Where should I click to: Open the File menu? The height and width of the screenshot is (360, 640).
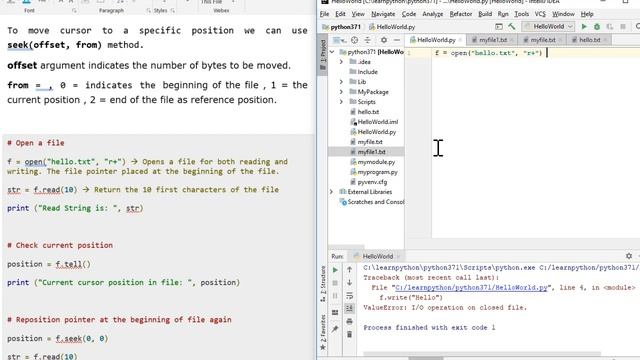tap(324, 14)
